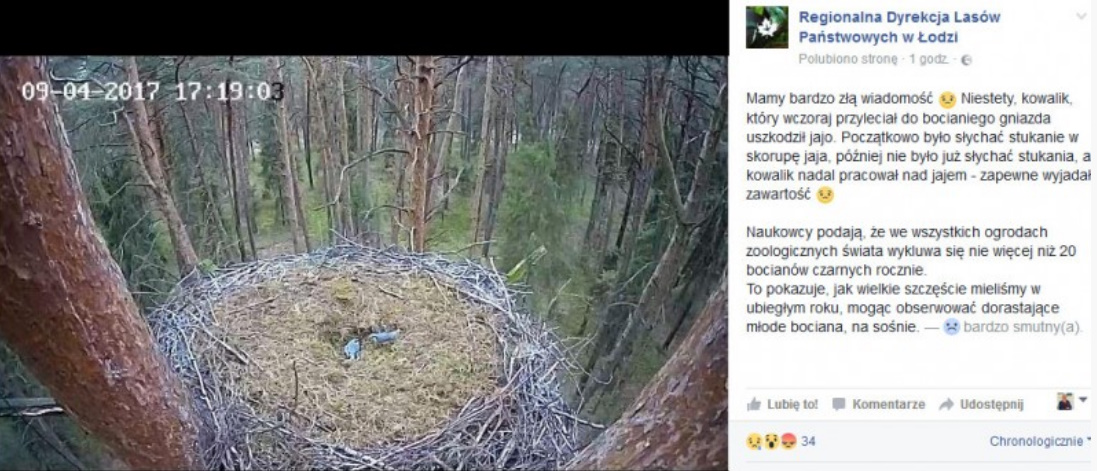Open post options chevron at top right
The image size is (1097, 471).
(x=1082, y=15)
